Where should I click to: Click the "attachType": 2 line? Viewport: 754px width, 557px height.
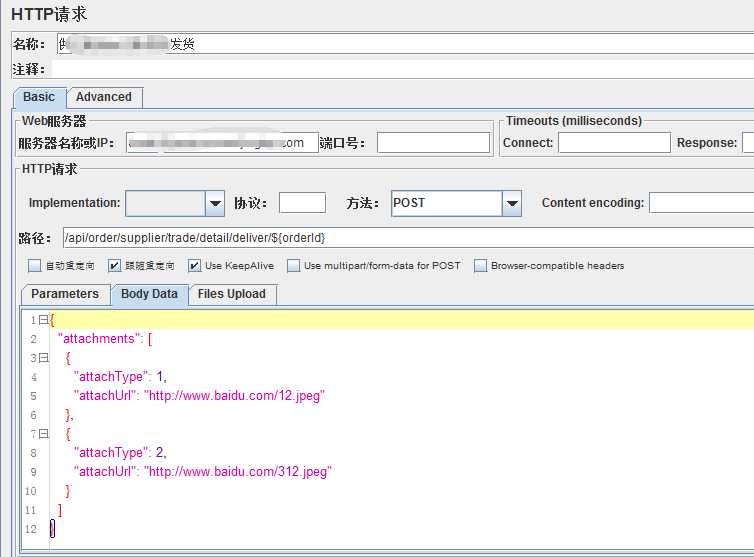tap(120, 453)
